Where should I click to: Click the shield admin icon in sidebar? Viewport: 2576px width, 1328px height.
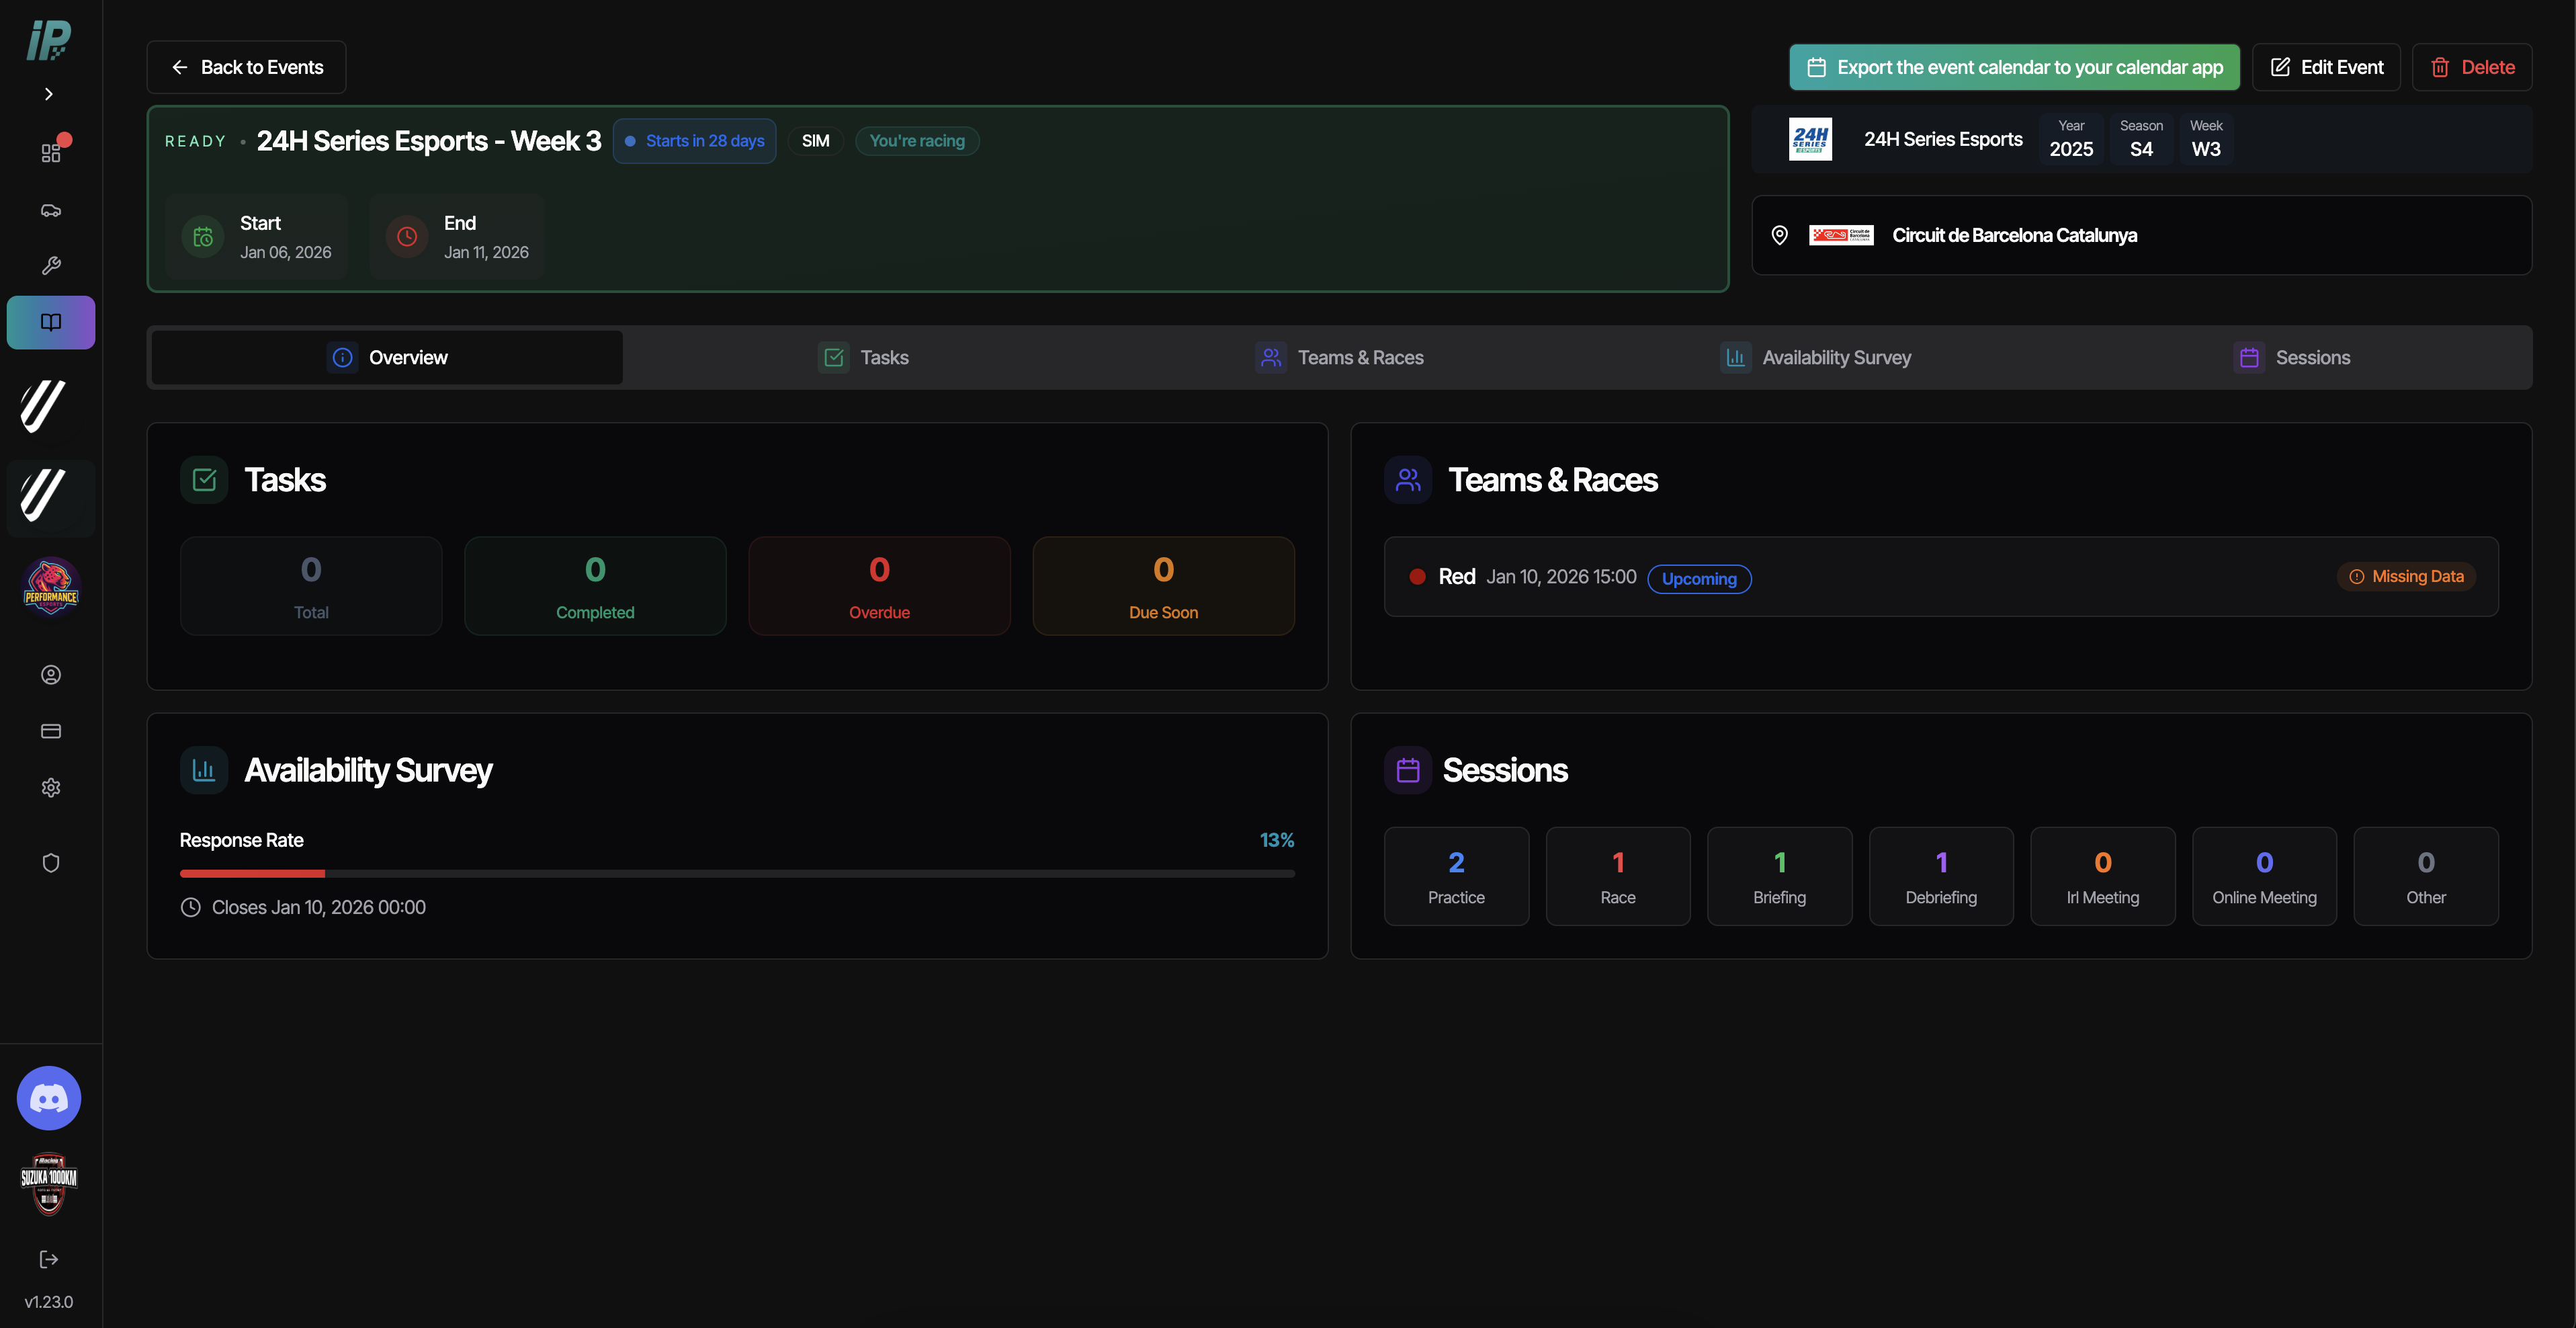coord(51,863)
